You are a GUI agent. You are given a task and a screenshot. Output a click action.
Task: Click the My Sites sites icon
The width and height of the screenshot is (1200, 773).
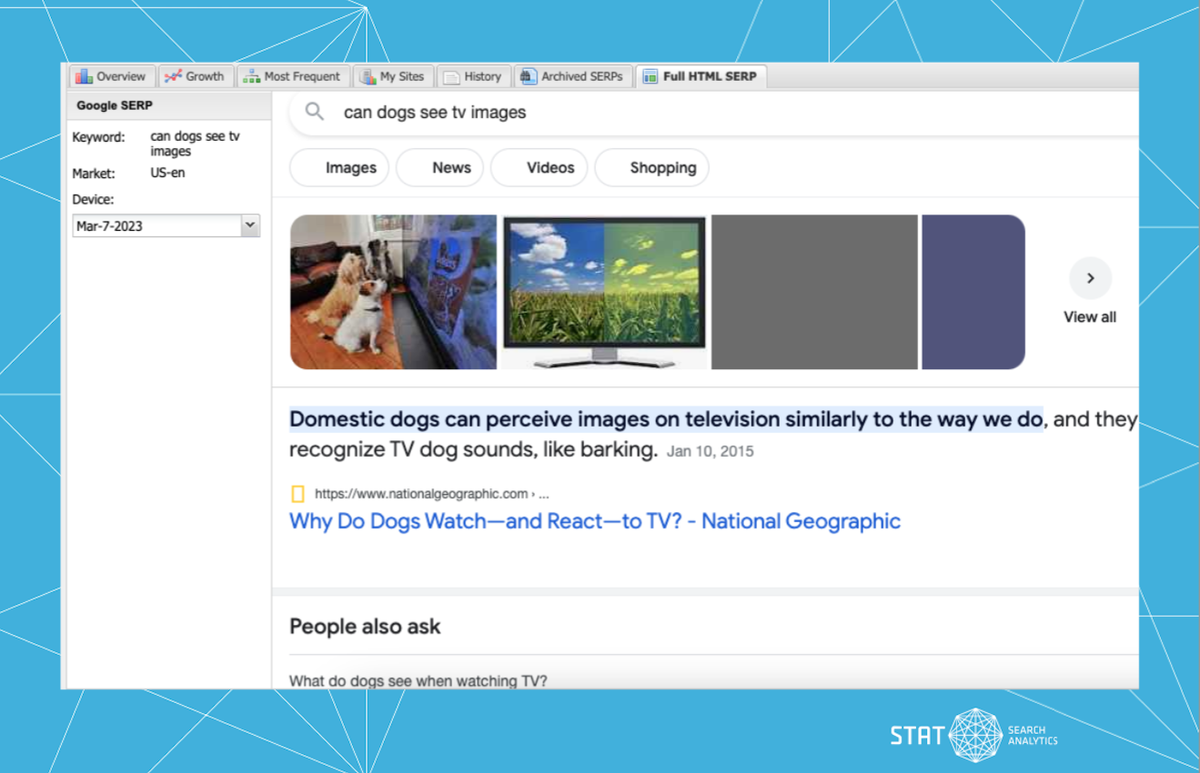click(366, 76)
